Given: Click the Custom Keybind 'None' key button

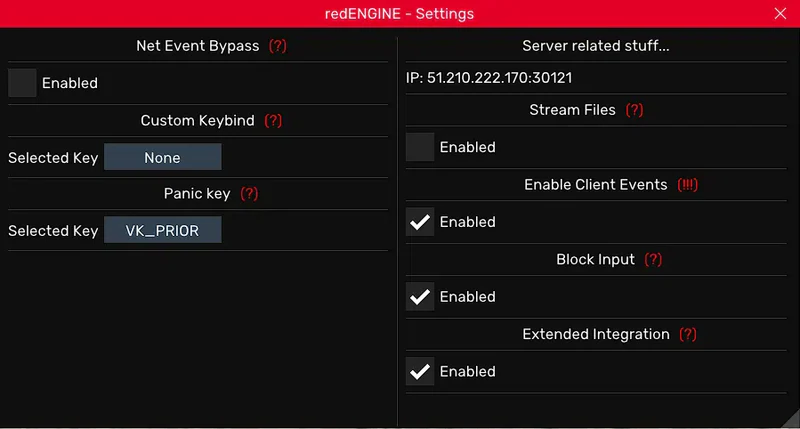Looking at the screenshot, I should [162, 158].
